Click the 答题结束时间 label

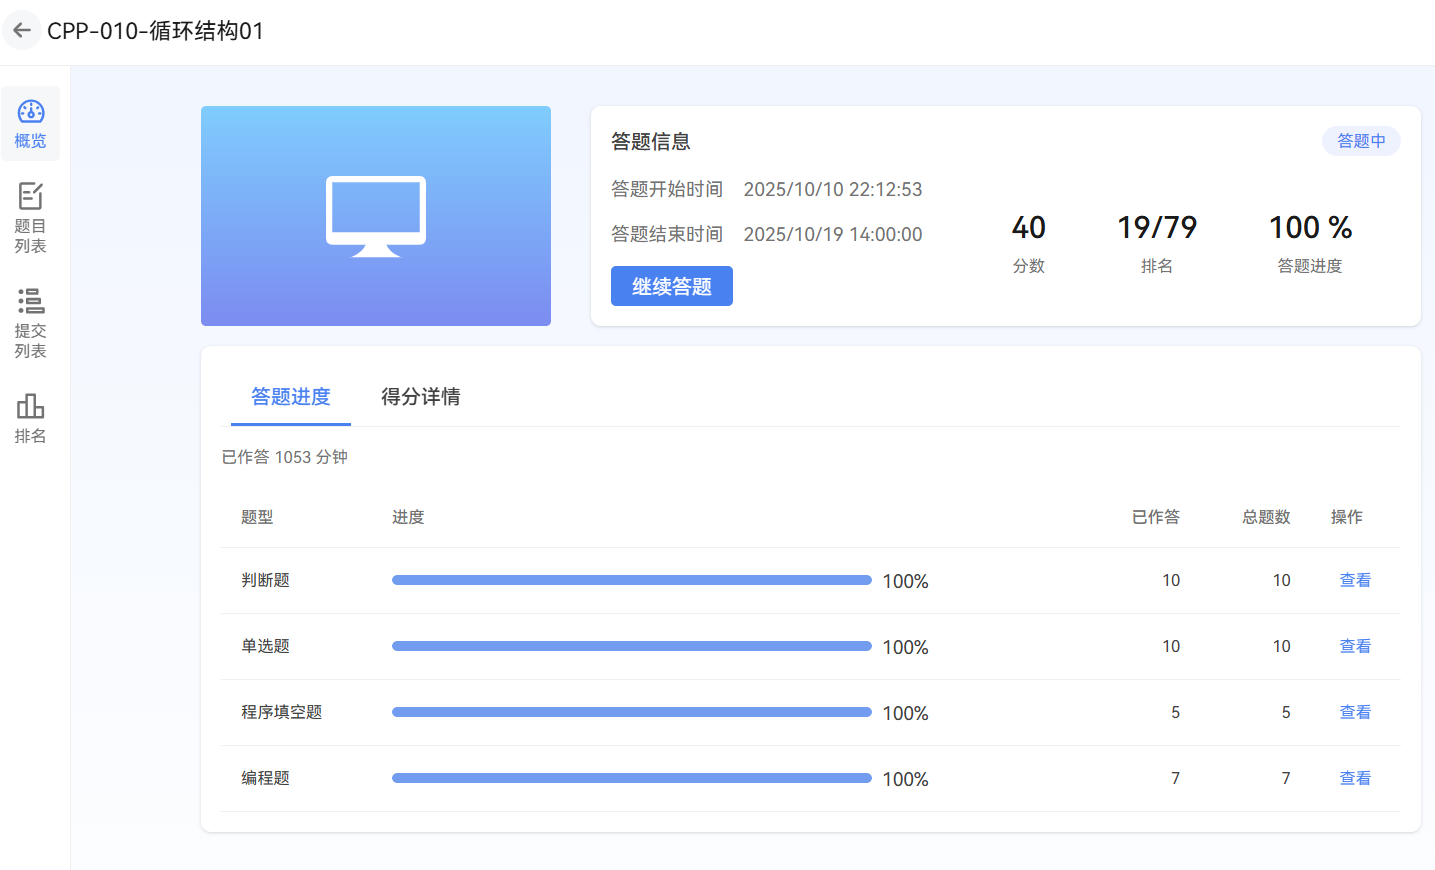667,234
